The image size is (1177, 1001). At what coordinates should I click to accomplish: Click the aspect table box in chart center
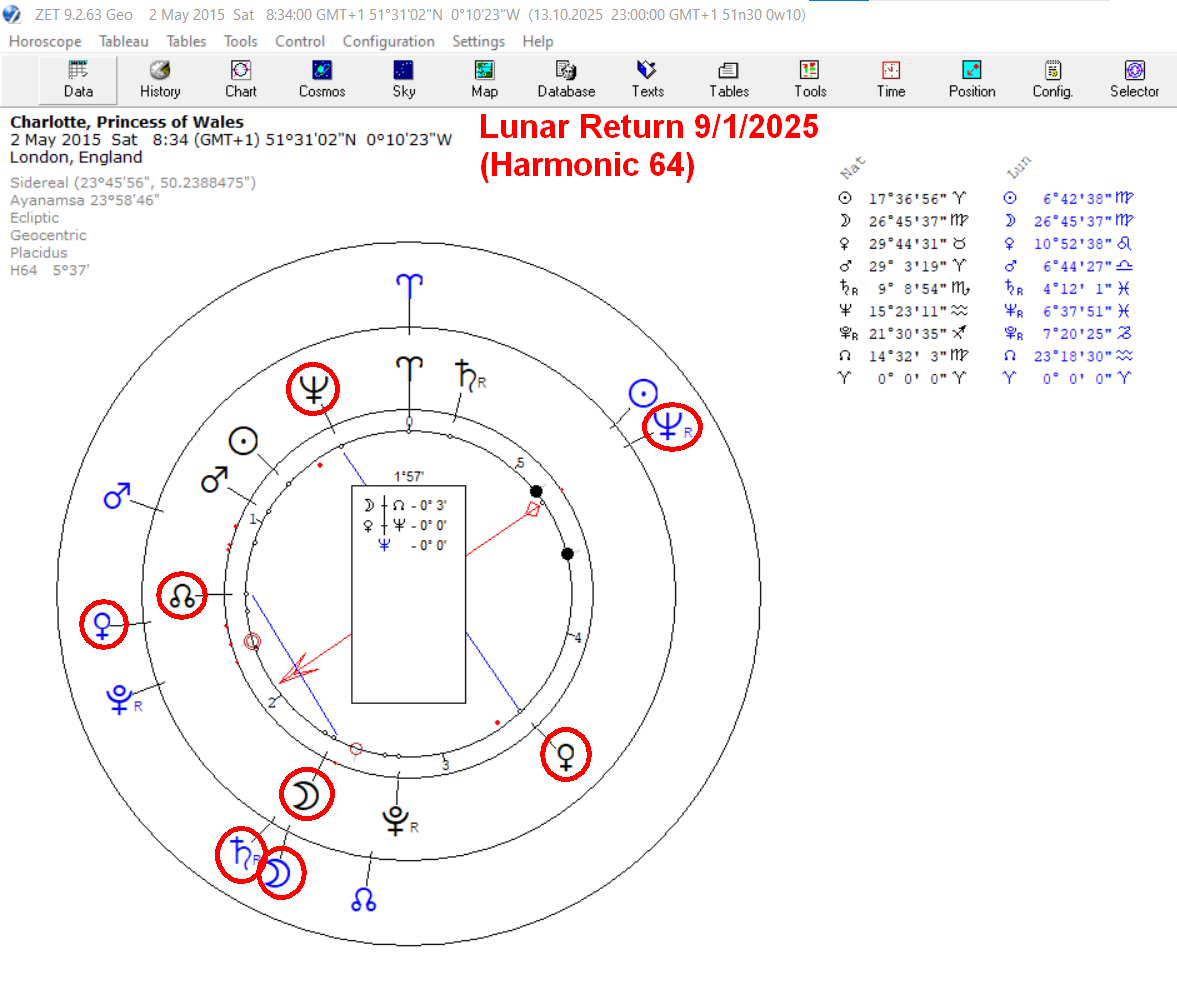[x=408, y=594]
